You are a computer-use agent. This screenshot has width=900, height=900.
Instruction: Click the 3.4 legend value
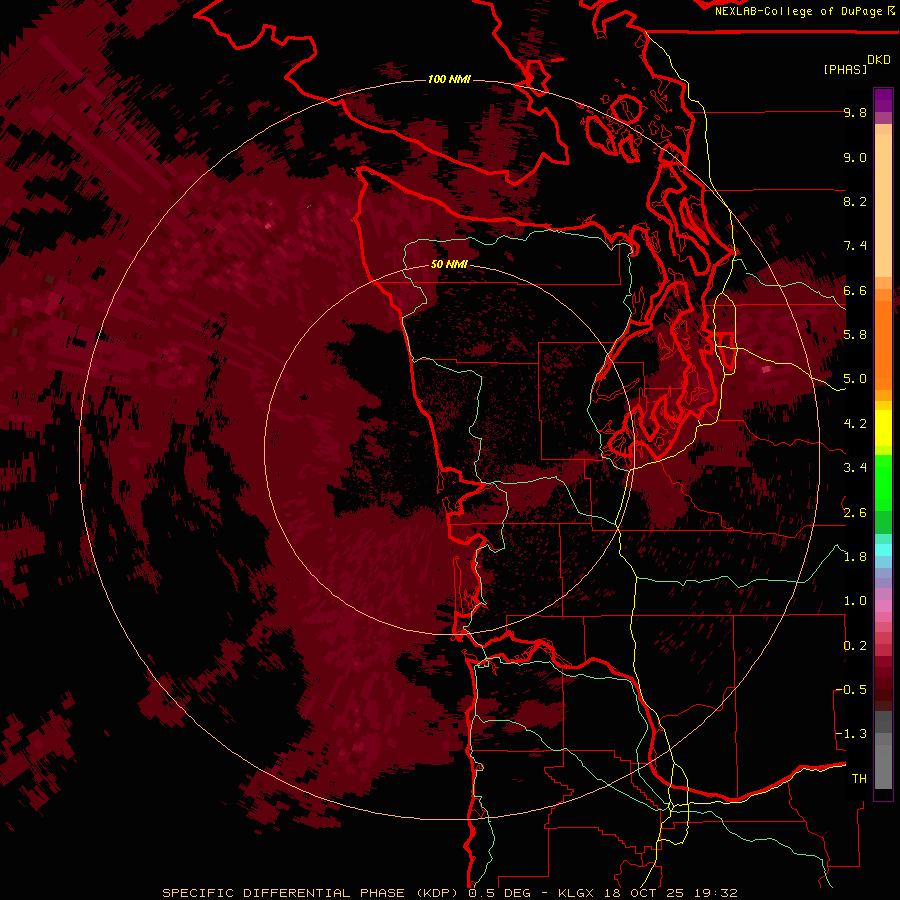[855, 468]
